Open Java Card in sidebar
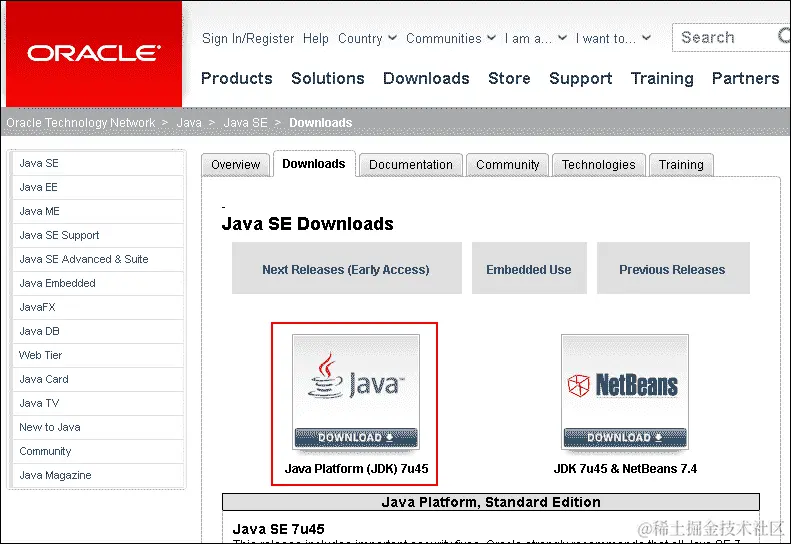Viewport: 791px width, 544px height. pyautogui.click(x=98, y=379)
